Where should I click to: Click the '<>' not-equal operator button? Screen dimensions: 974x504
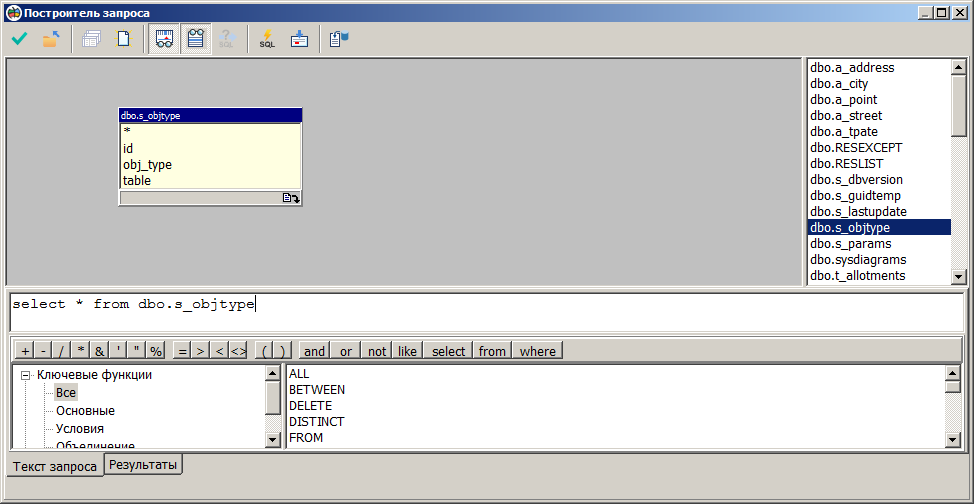click(238, 351)
